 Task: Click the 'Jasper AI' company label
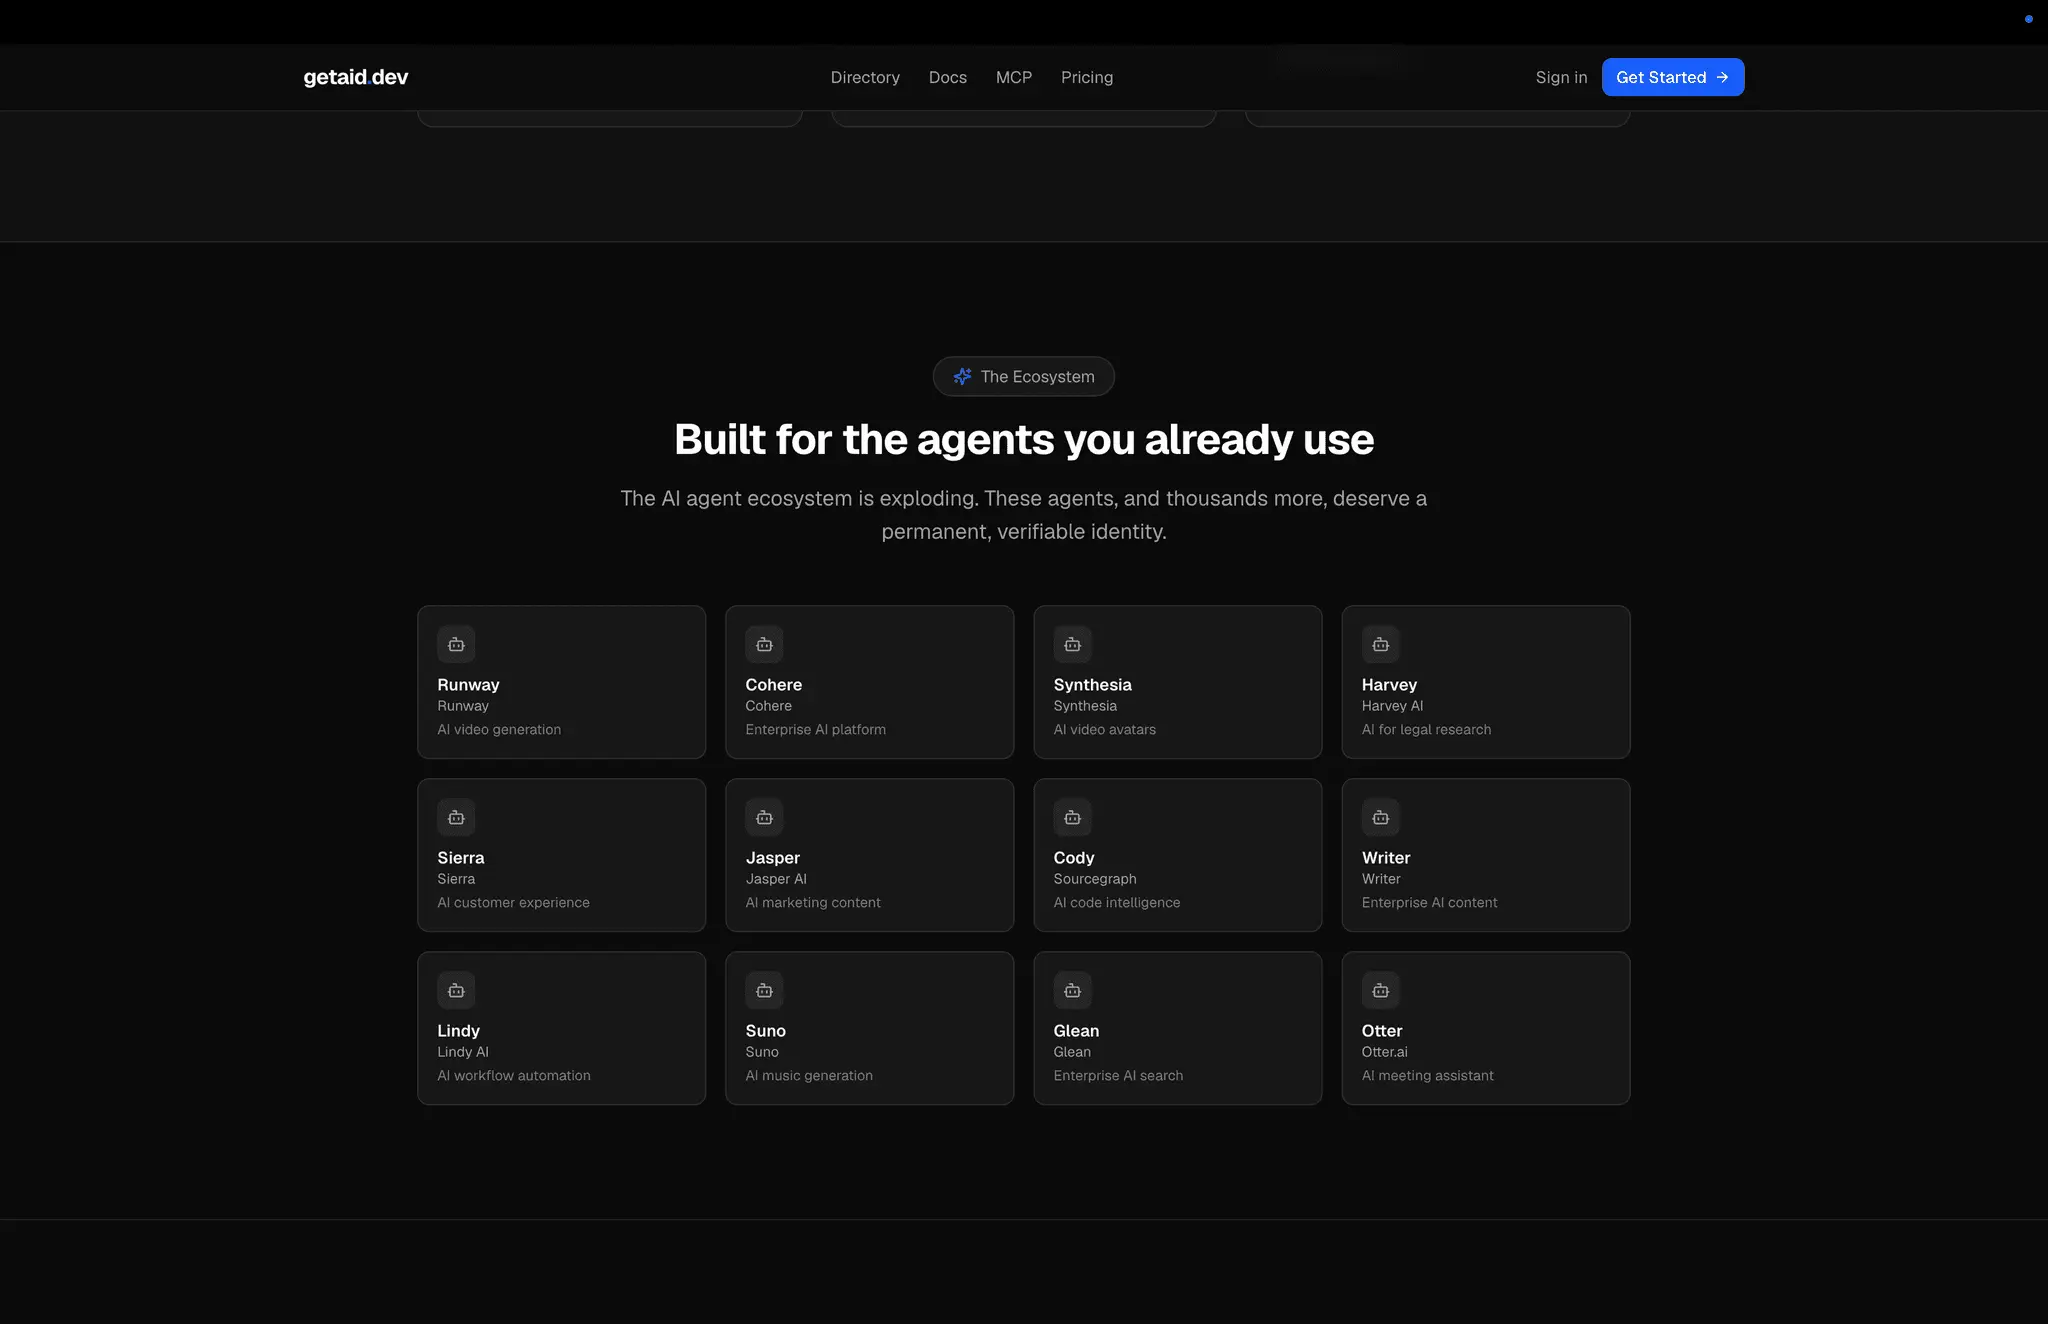[775, 878]
